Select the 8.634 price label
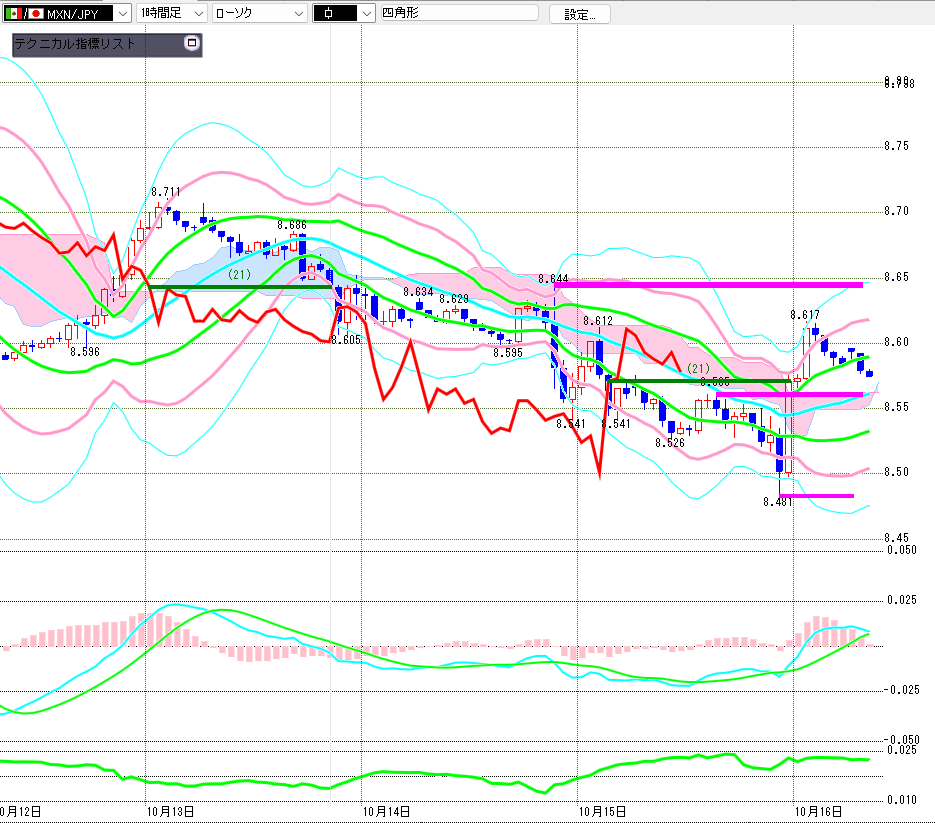The height and width of the screenshot is (823, 935). click(418, 292)
